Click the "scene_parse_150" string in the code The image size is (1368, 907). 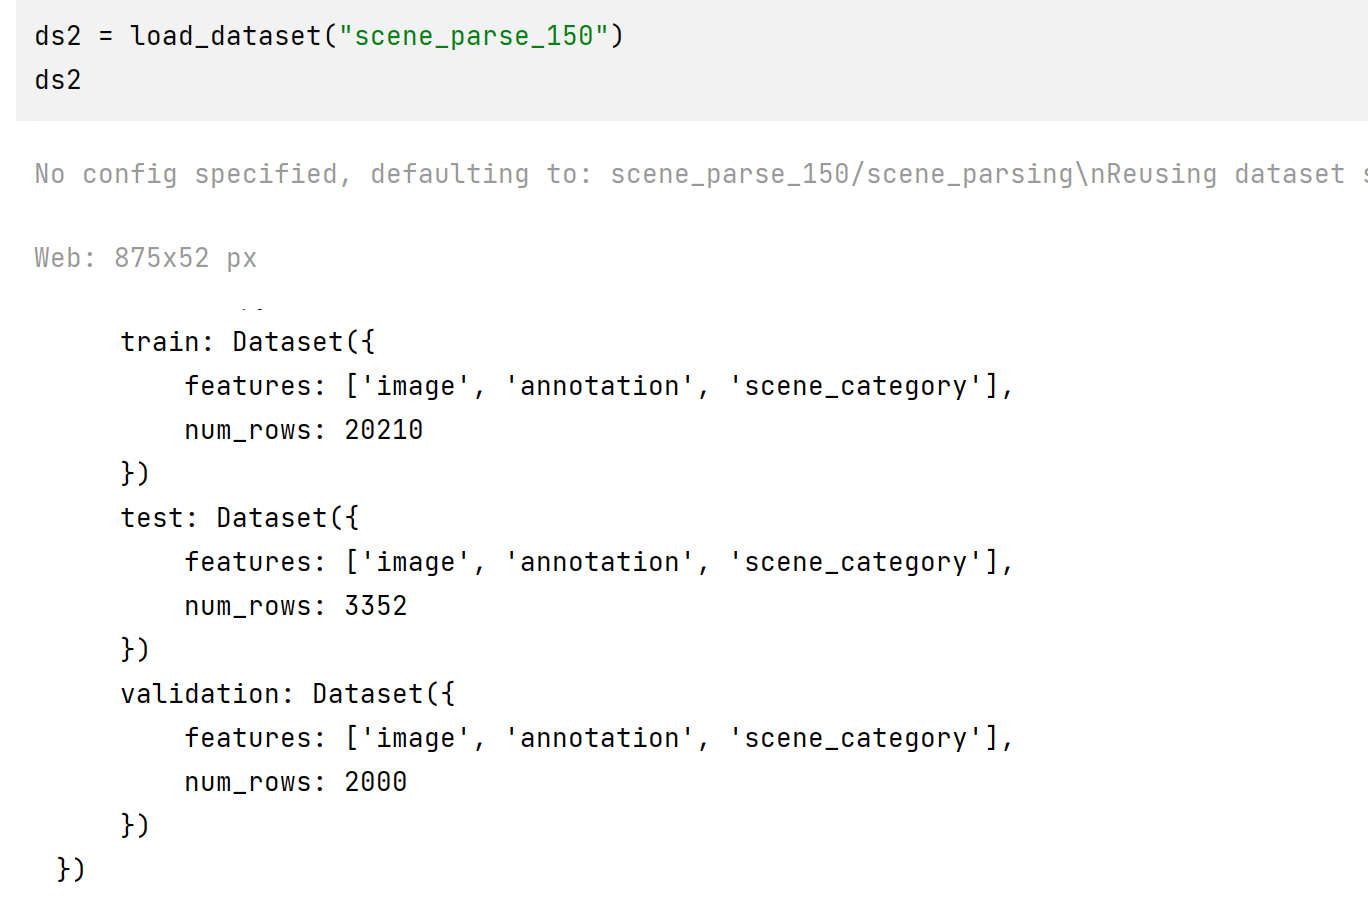pyautogui.click(x=473, y=36)
